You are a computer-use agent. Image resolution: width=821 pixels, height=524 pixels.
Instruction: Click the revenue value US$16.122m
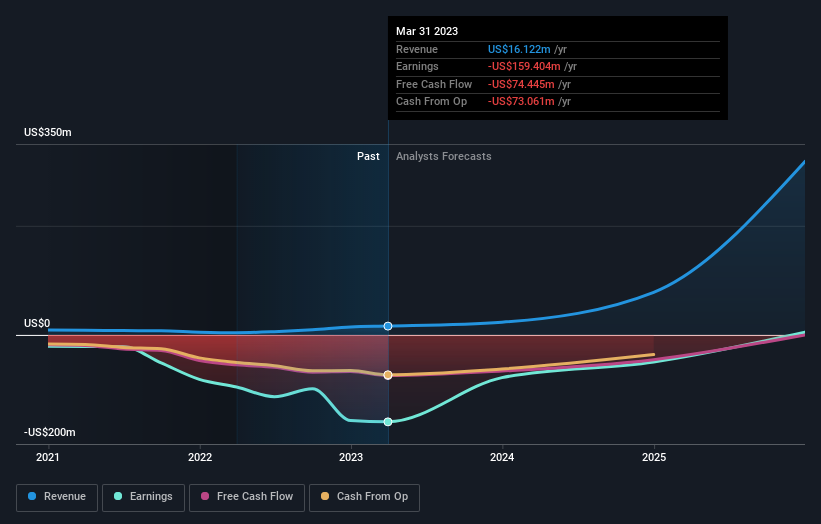click(519, 49)
